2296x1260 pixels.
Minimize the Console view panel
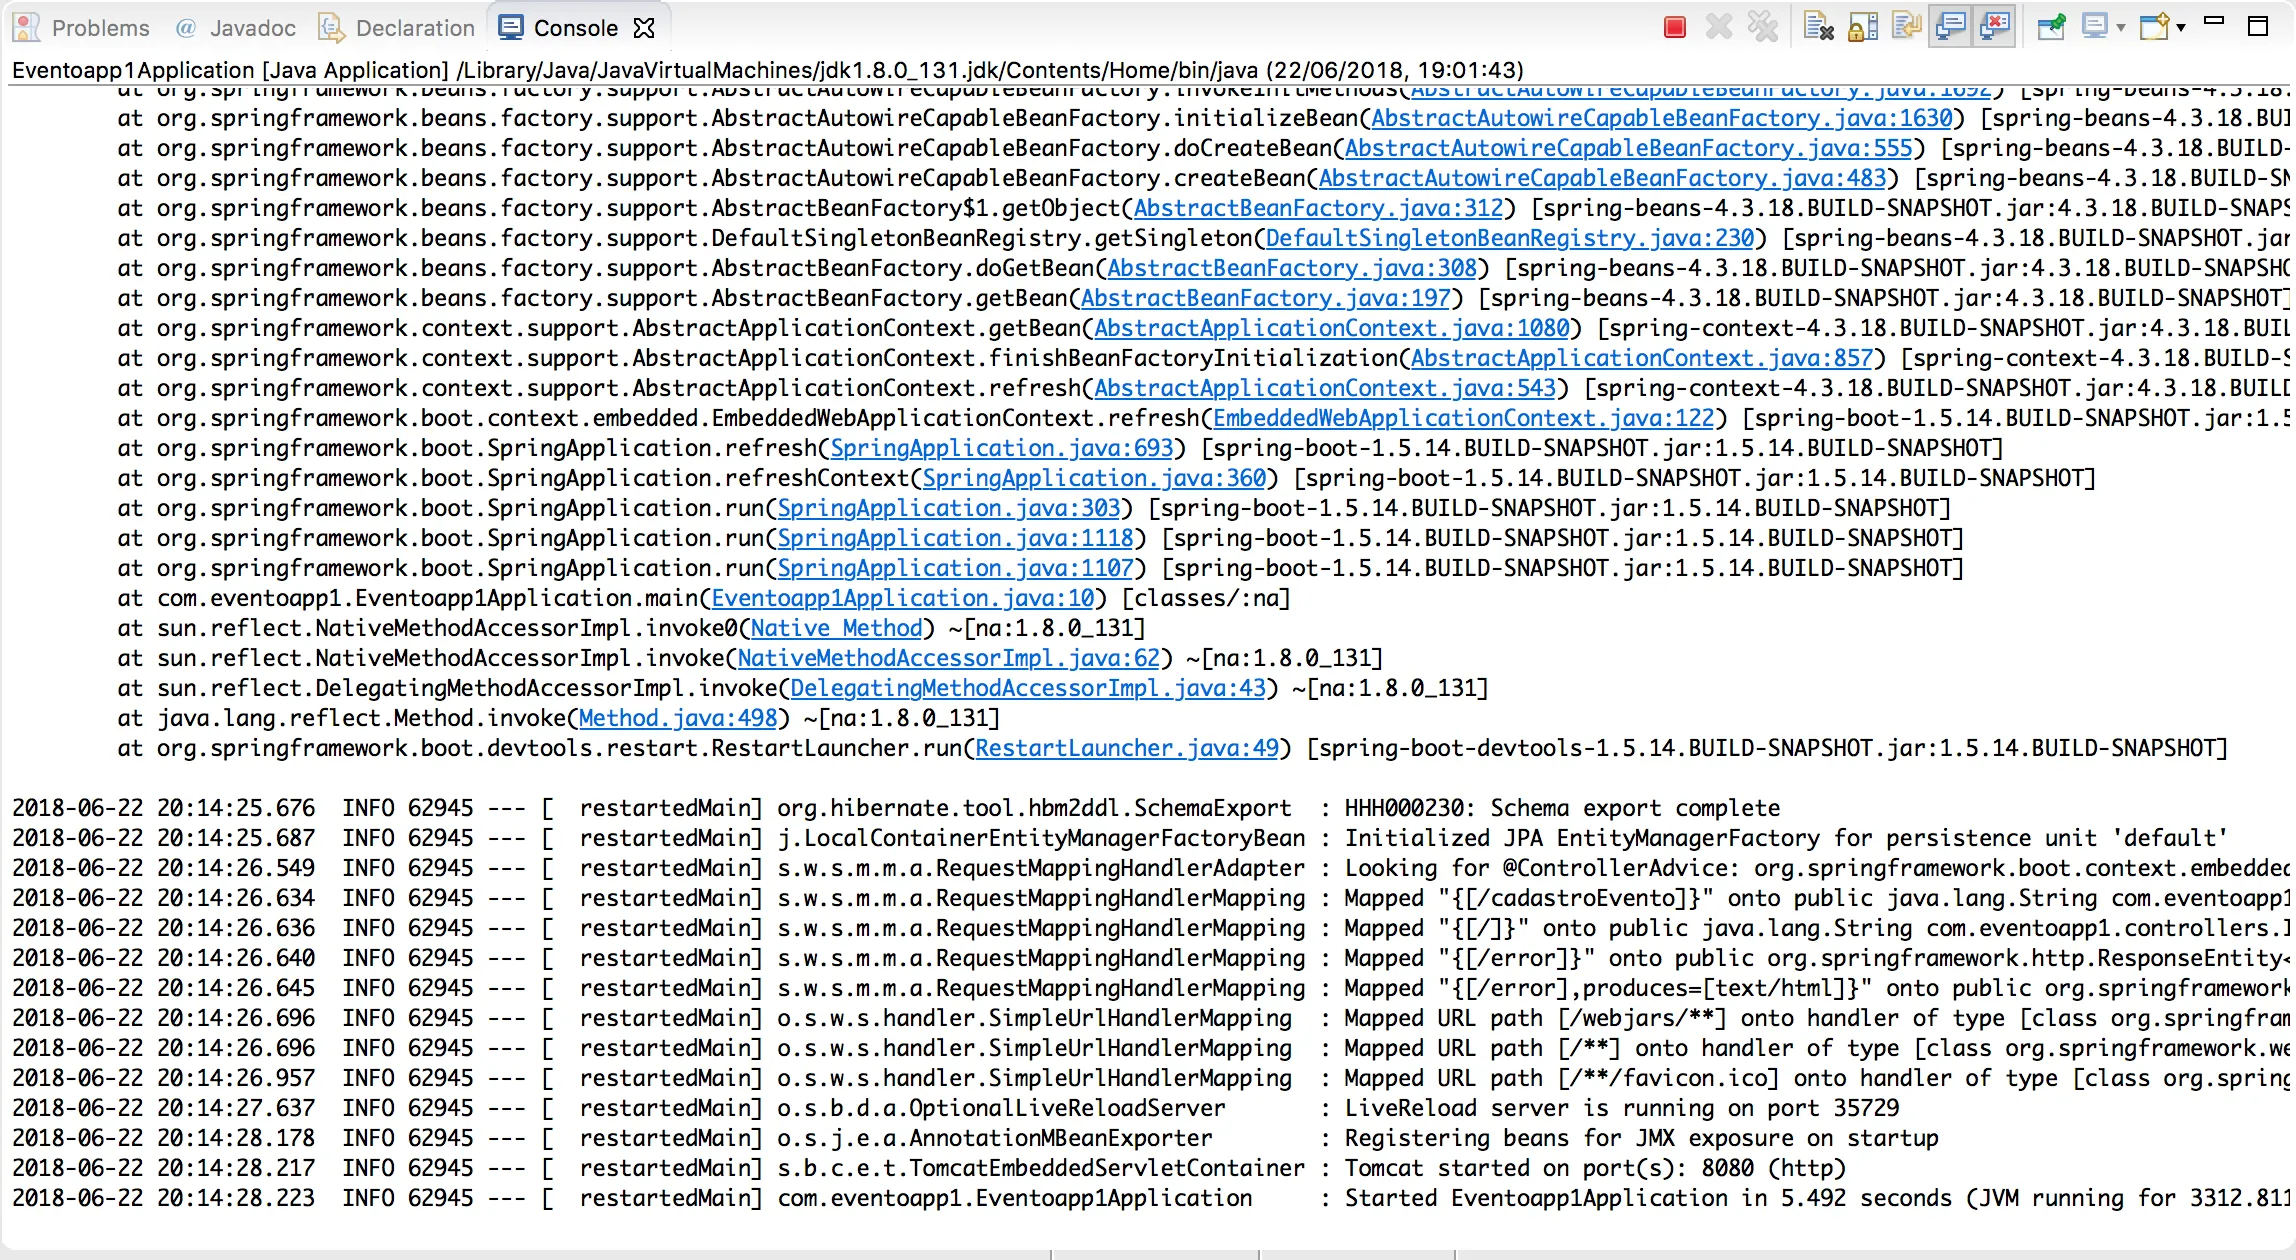(x=2214, y=21)
